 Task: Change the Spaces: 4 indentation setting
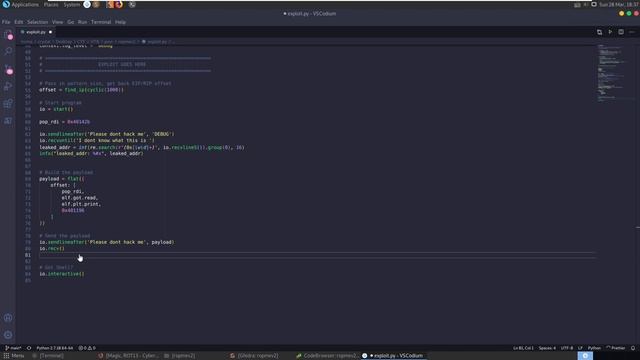tap(547, 348)
